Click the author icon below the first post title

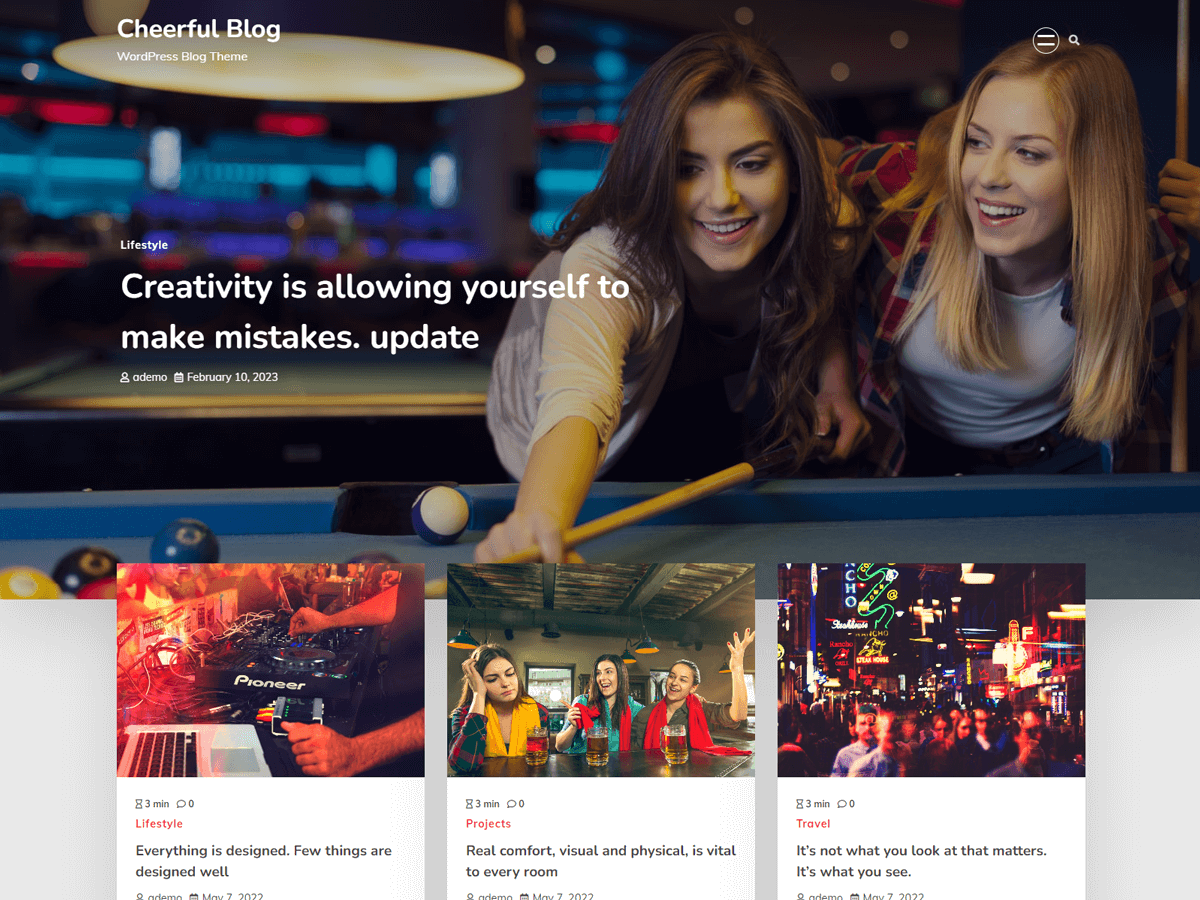[139, 897]
